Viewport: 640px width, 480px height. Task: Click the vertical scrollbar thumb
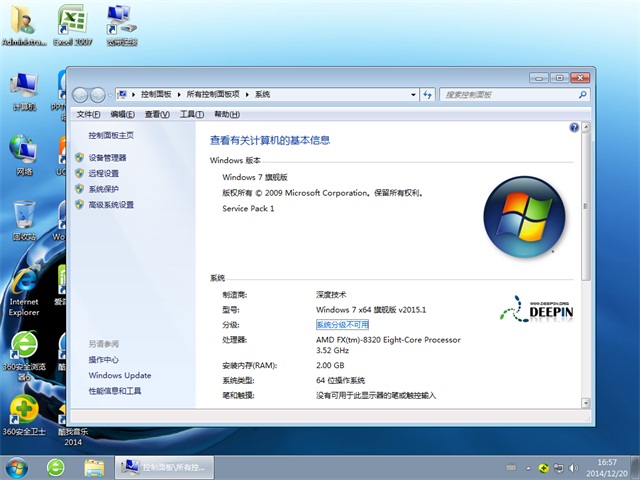click(586, 206)
